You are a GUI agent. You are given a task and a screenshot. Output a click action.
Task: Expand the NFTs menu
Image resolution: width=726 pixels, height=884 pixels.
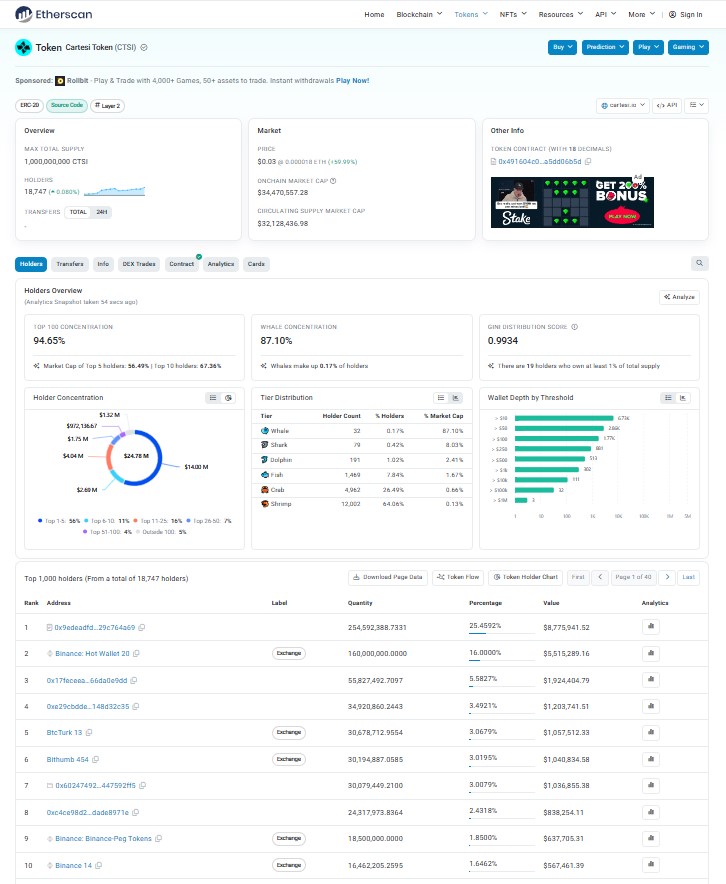(513, 15)
